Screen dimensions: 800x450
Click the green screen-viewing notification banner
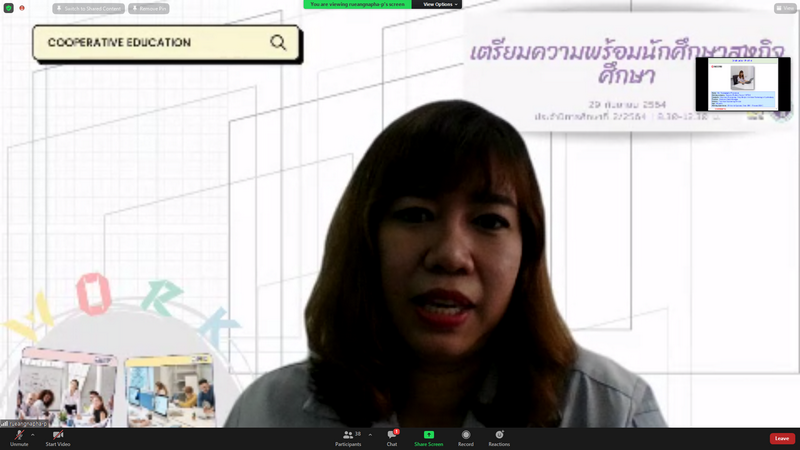point(357,4)
